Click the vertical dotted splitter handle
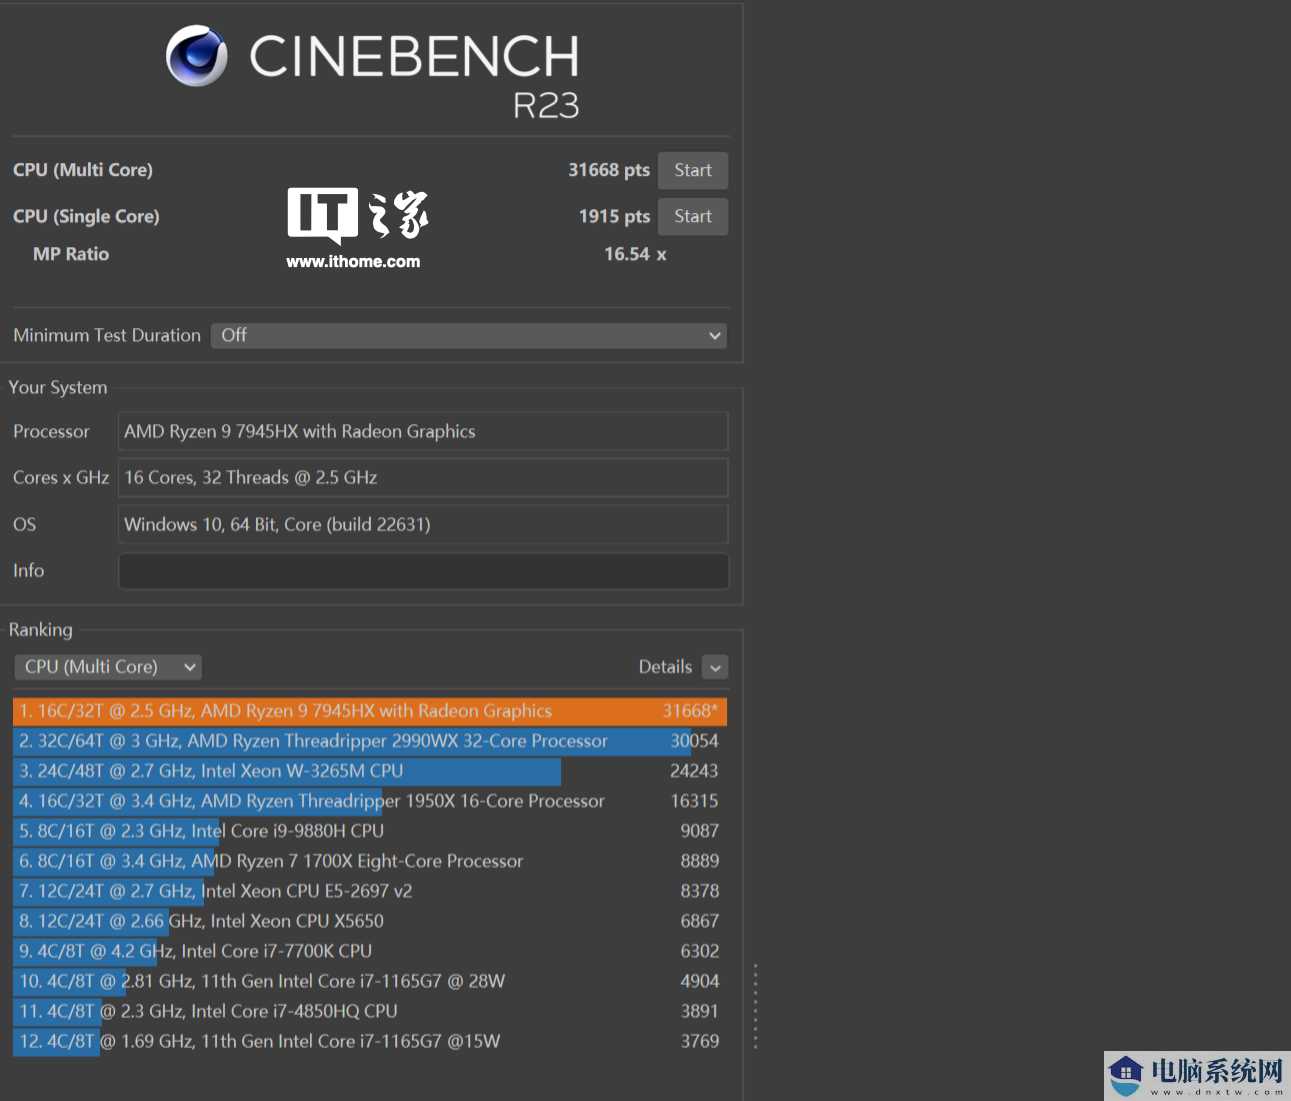The width and height of the screenshot is (1291, 1101). point(755,1006)
